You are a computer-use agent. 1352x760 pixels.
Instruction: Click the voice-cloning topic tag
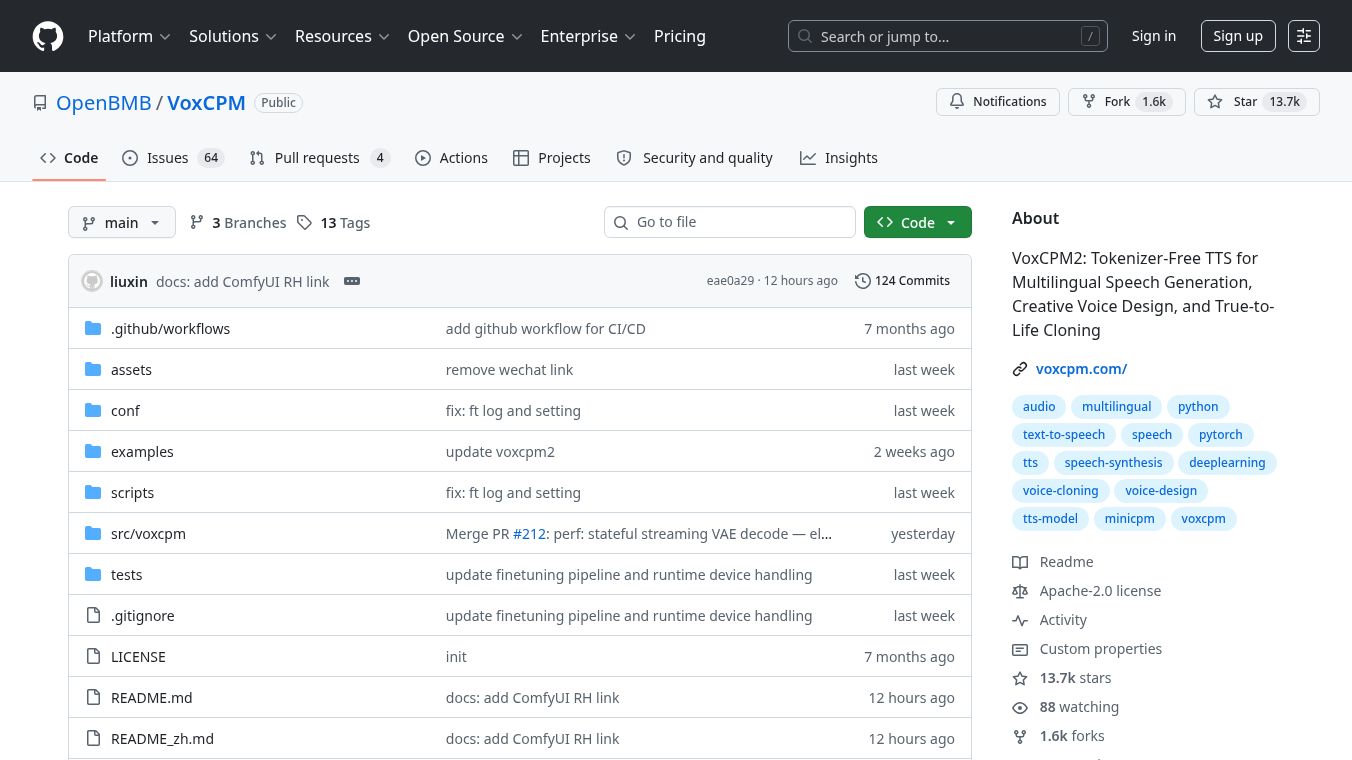[1061, 491]
